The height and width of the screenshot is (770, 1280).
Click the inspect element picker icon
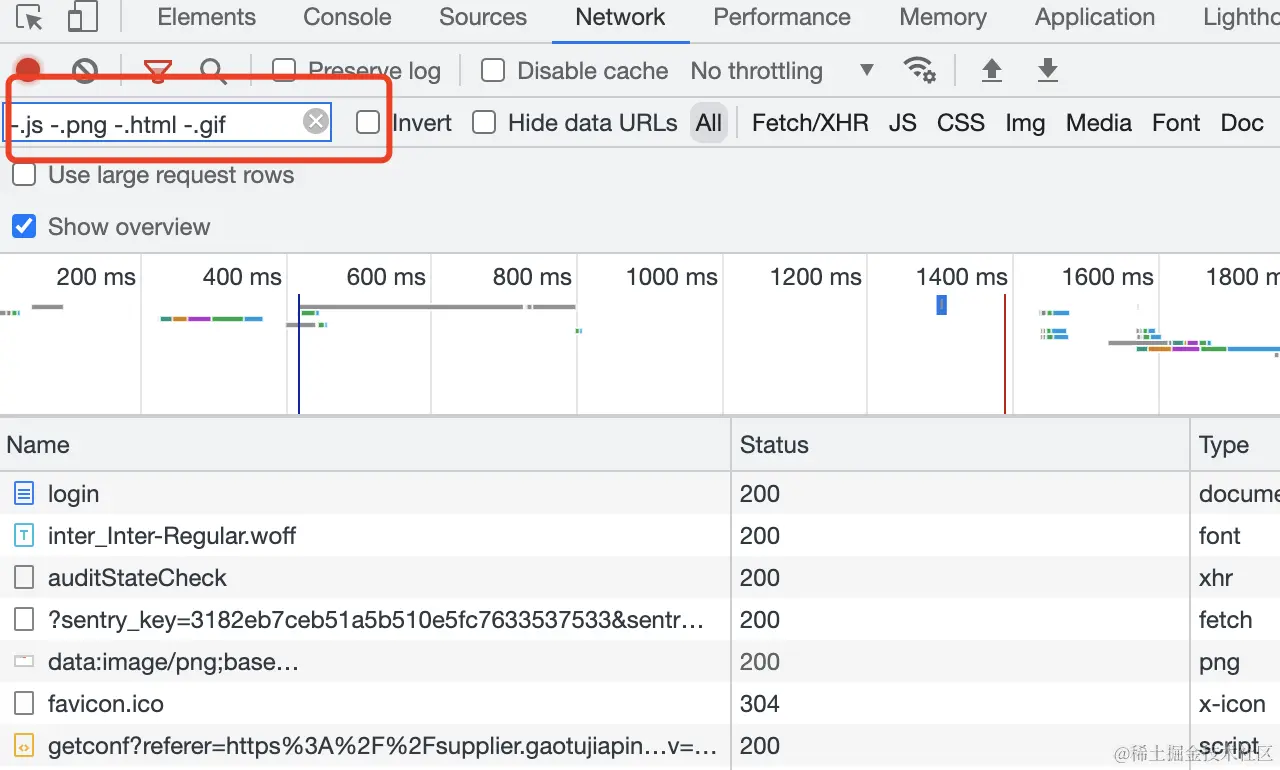coord(30,18)
